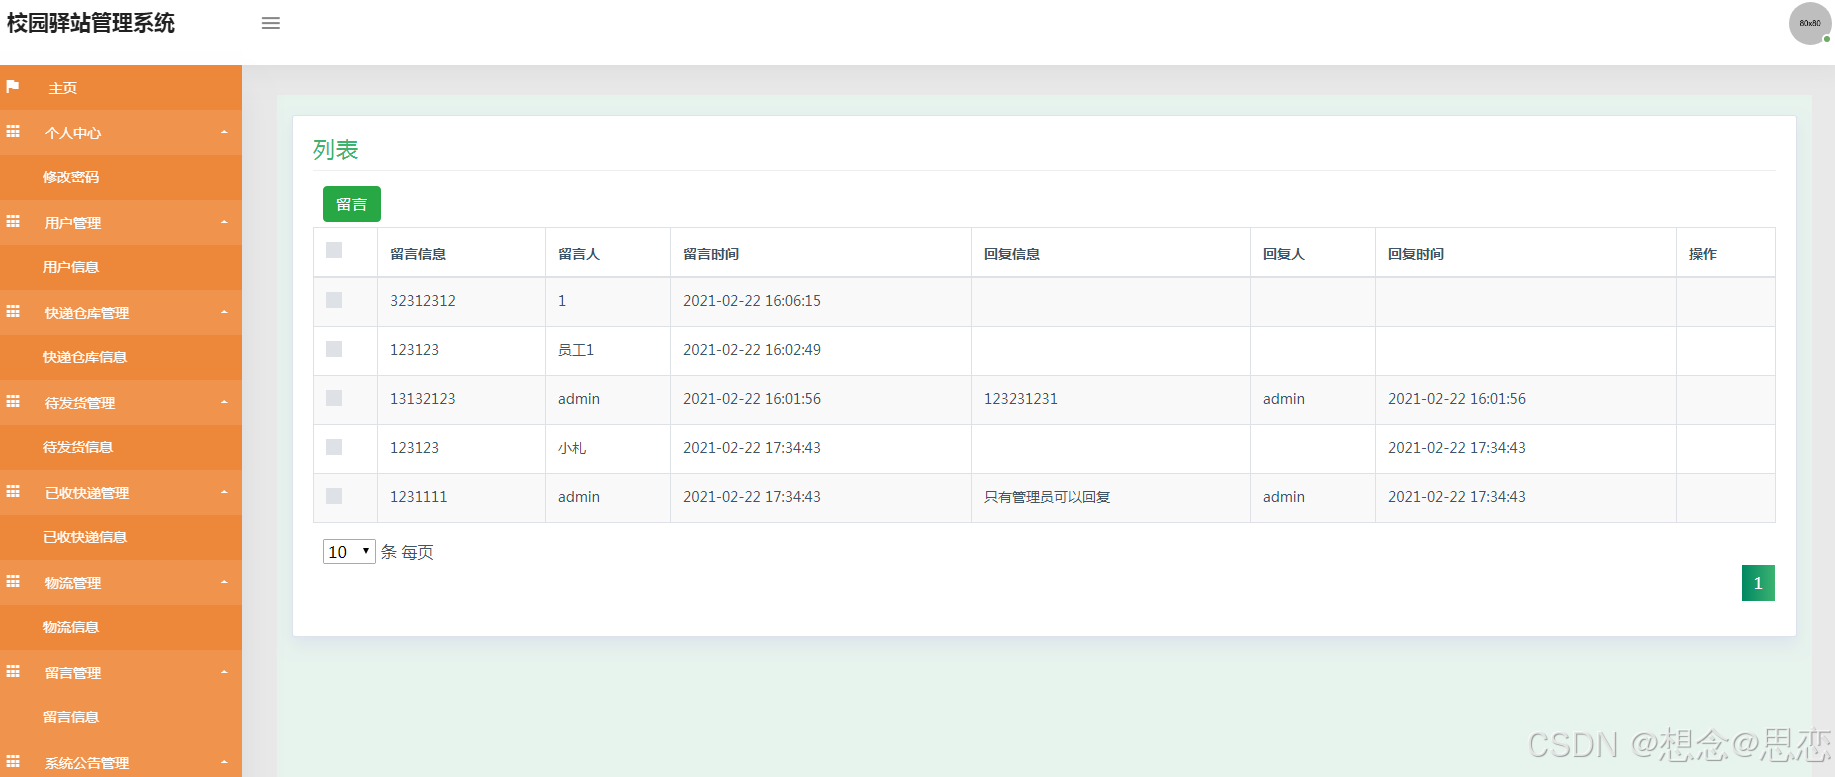Collapse the 已收快递管理 menu arrow
This screenshot has width=1835, height=777.
tap(224, 492)
